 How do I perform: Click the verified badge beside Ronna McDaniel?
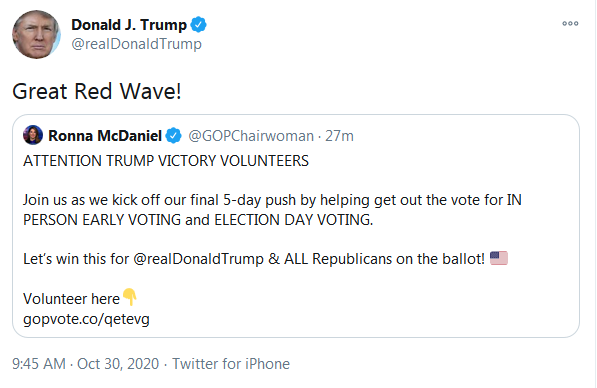coord(174,136)
